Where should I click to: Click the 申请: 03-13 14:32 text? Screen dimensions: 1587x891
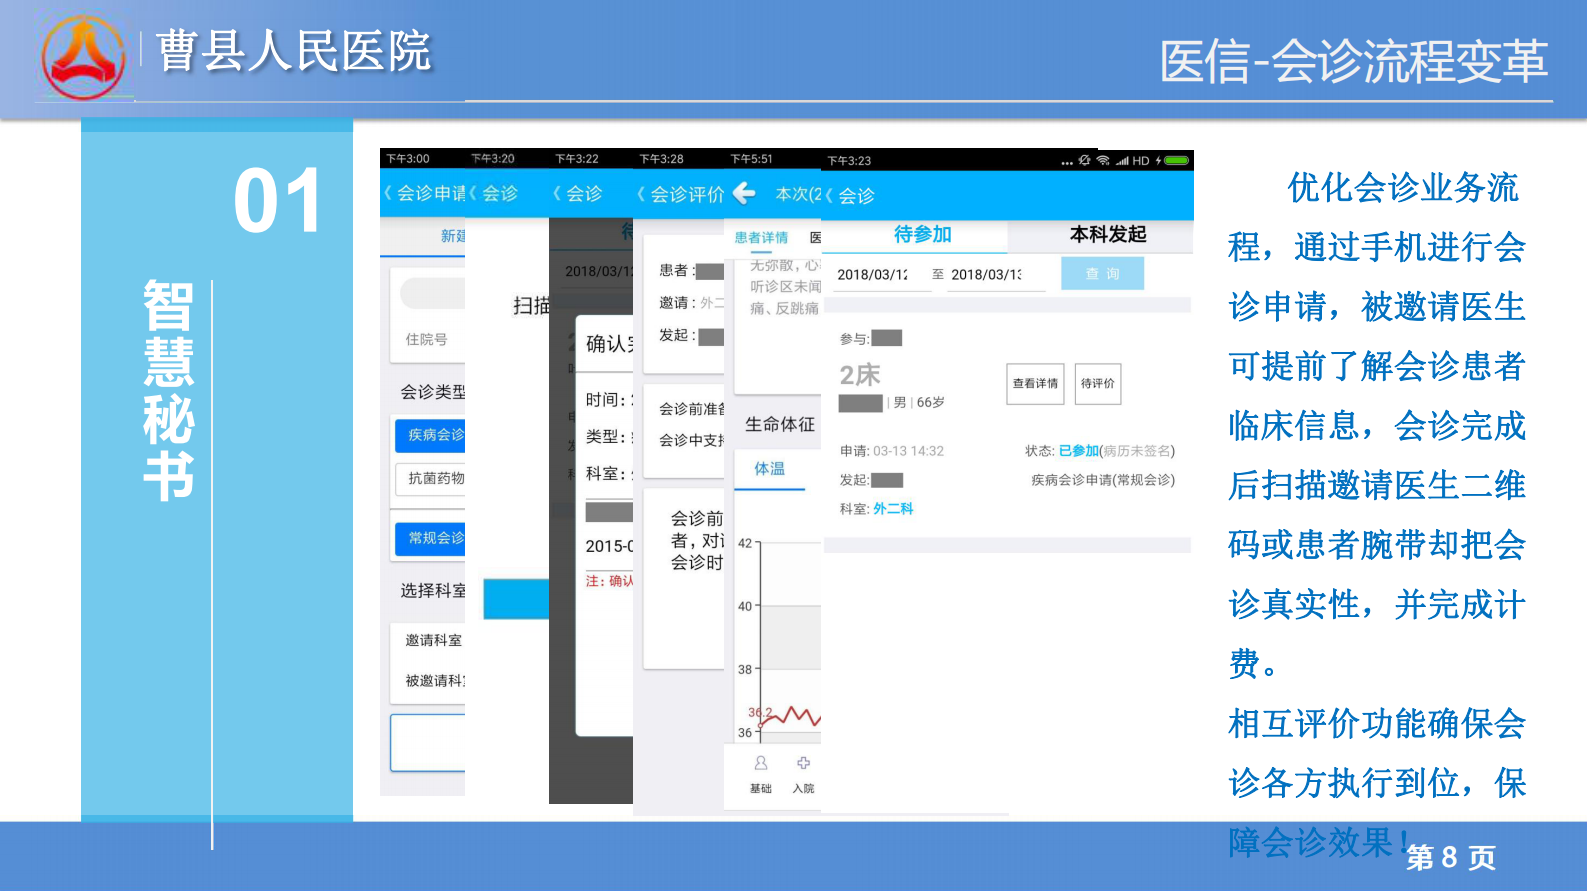pyautogui.click(x=892, y=451)
